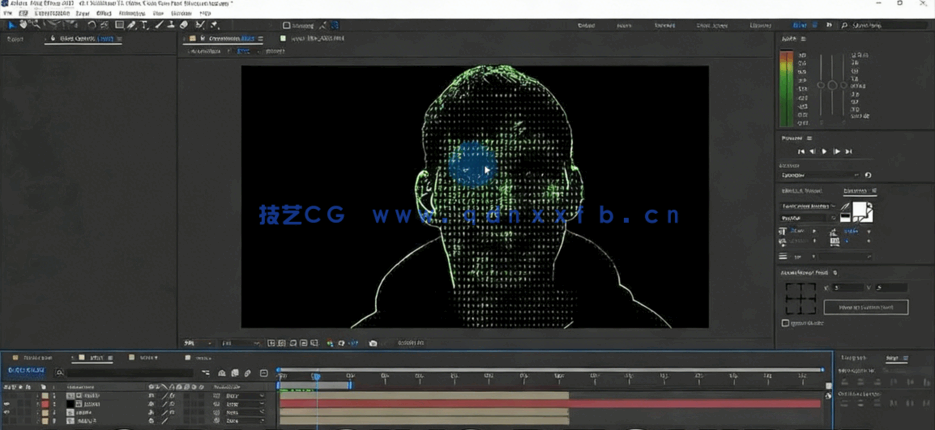
Task: Toggle checkbox at bottom of Motion Sketch panel
Action: point(785,323)
